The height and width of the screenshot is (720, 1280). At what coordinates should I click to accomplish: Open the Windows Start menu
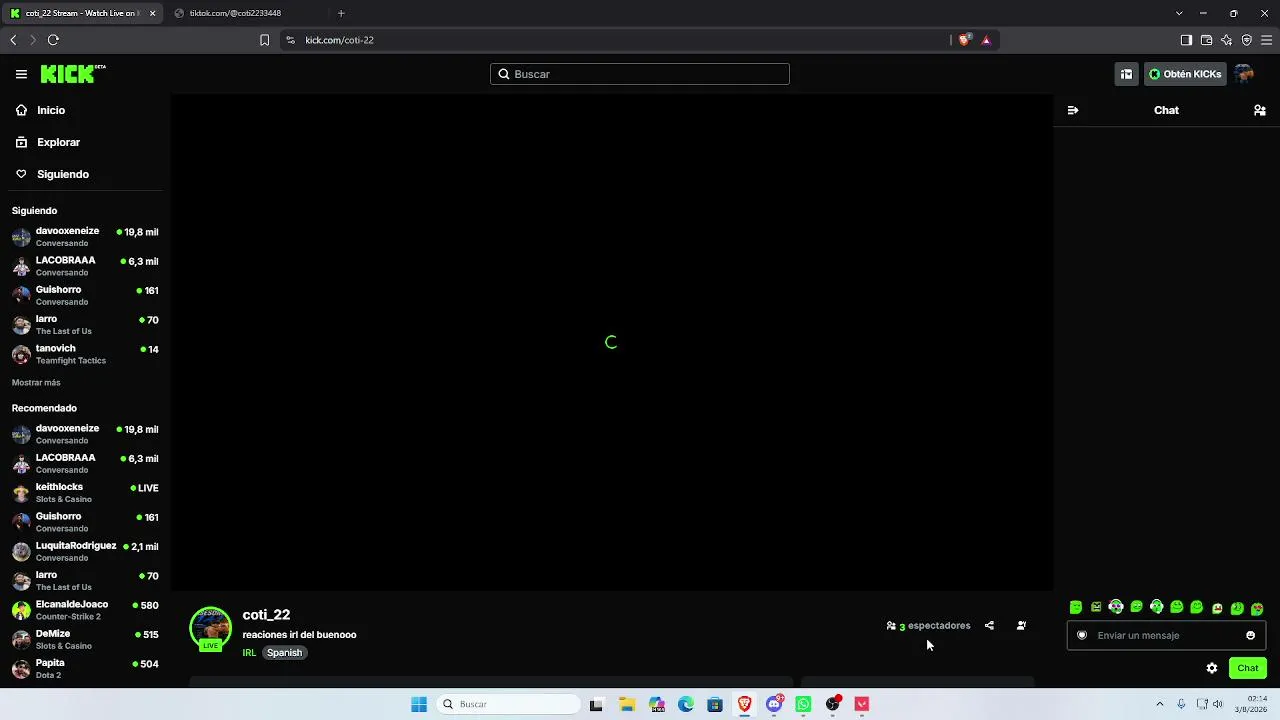pos(419,704)
